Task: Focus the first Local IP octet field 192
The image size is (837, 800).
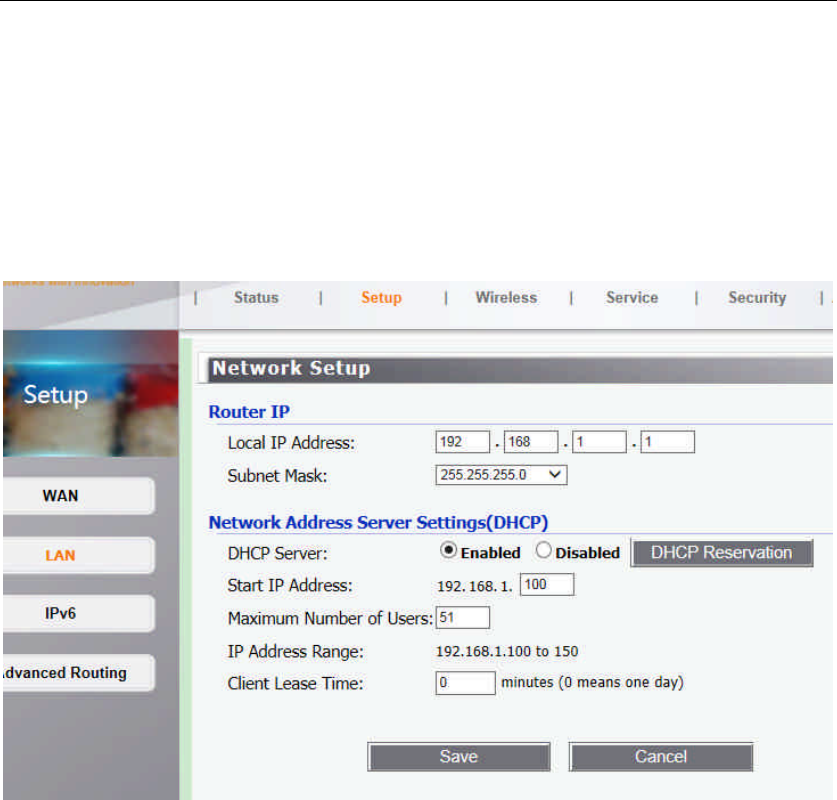Action: [462, 442]
